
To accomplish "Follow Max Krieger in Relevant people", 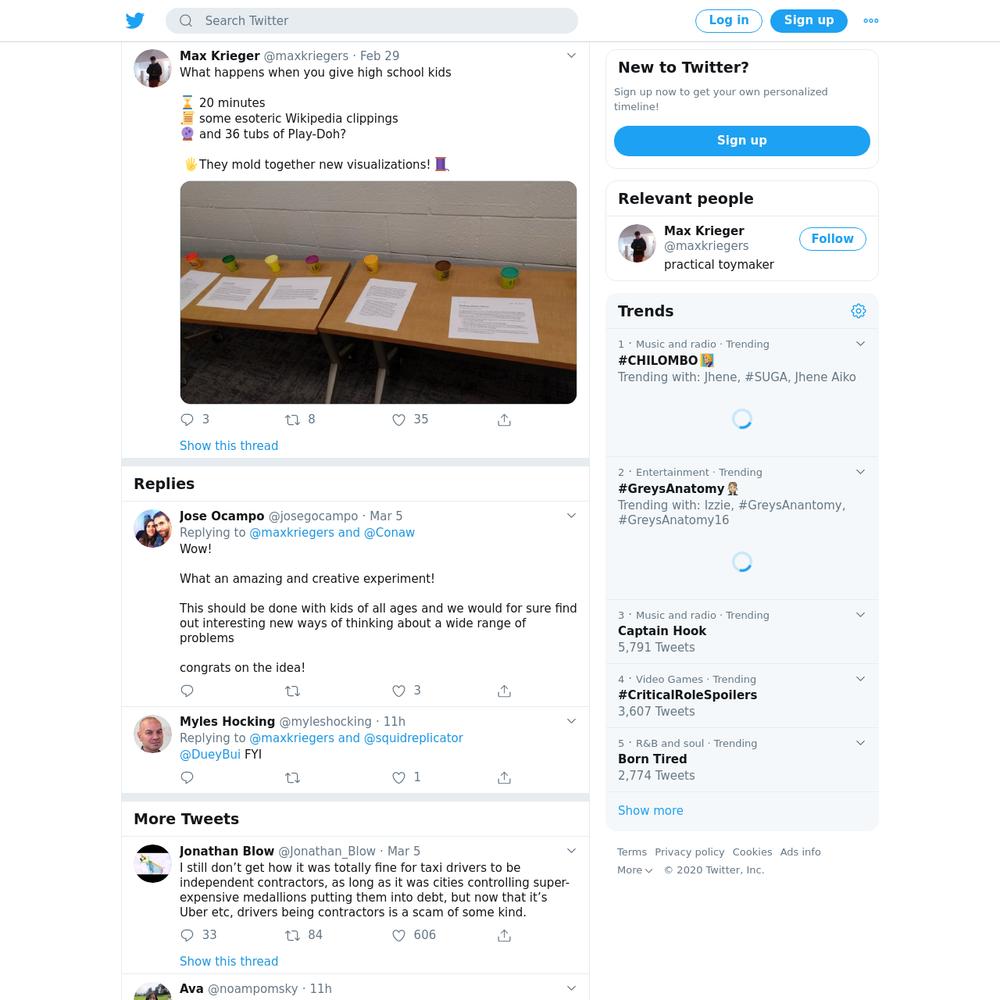I will click(832, 239).
